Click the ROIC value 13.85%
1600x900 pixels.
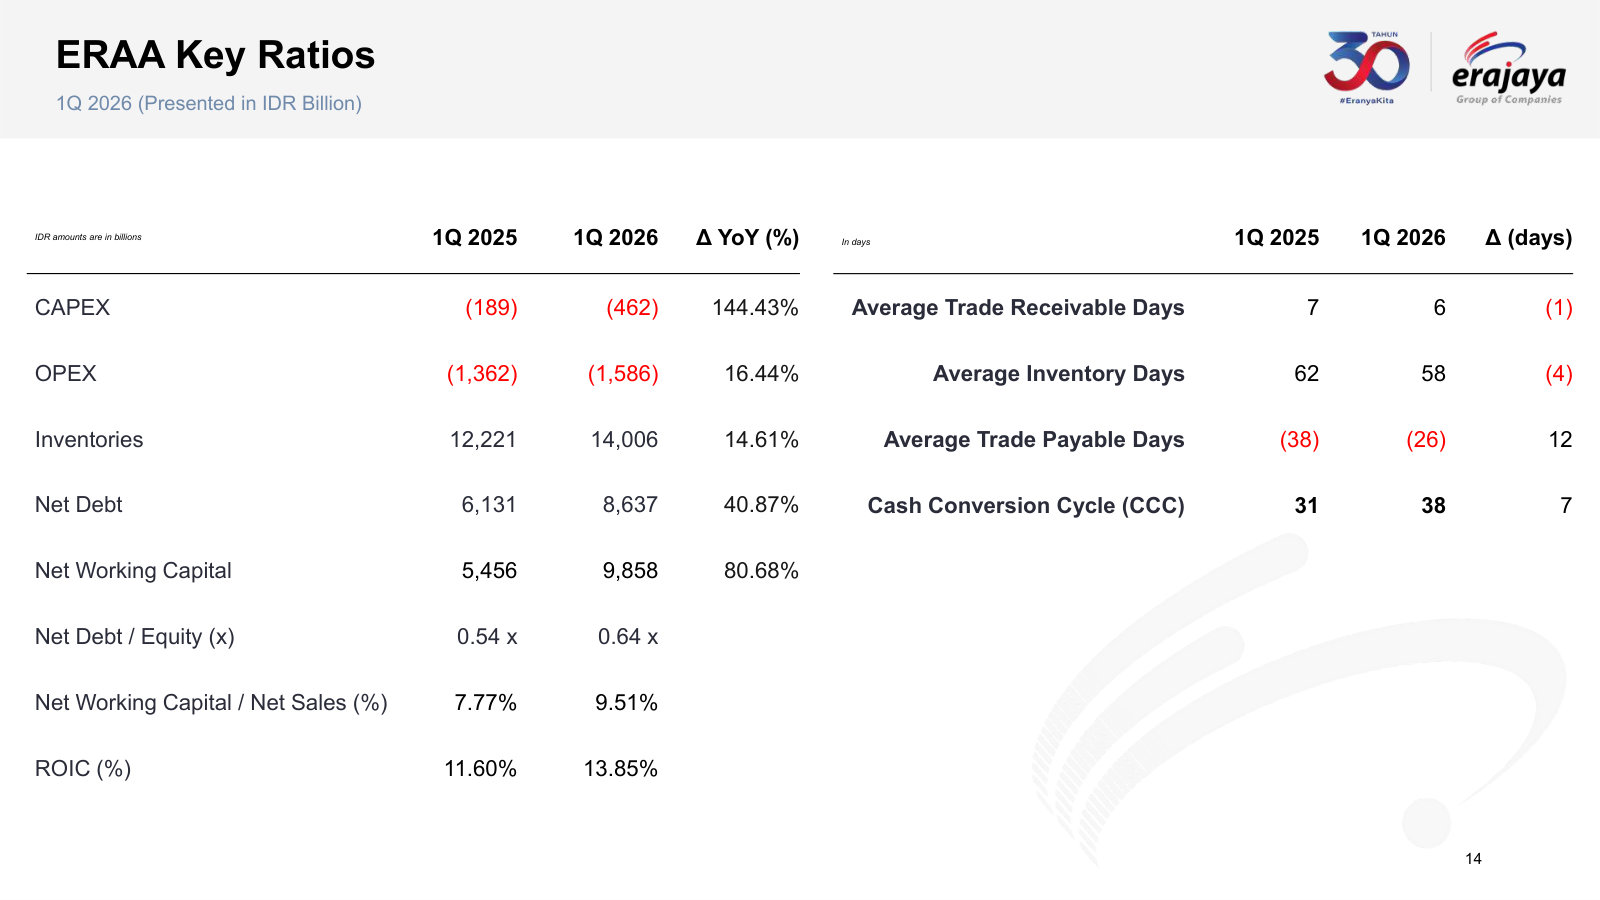click(x=621, y=769)
